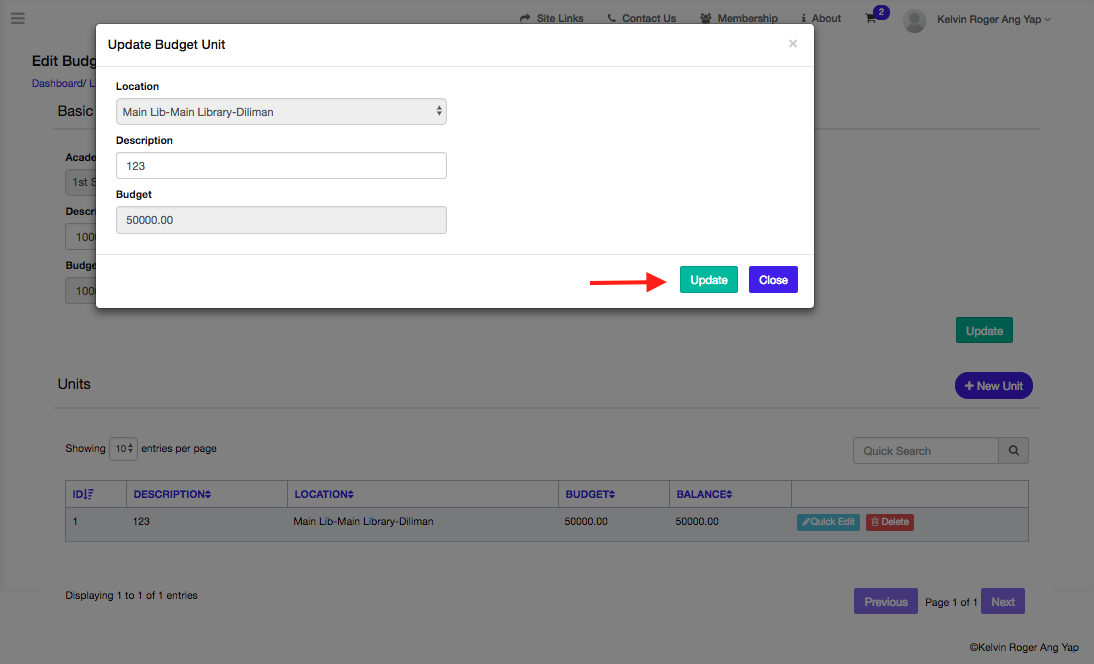This screenshot has width=1094, height=664.
Task: Click the Quick Search text box
Action: [925, 451]
